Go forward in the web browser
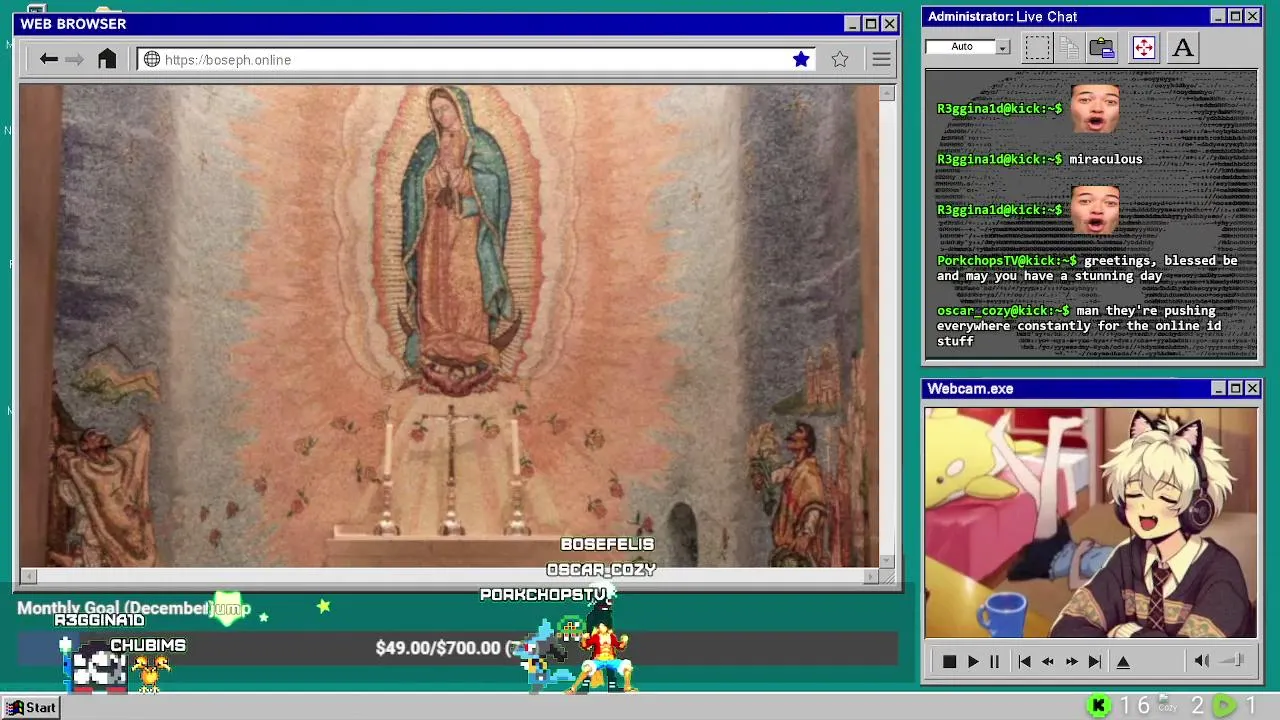Screen dimensions: 1280x720 click(x=75, y=59)
